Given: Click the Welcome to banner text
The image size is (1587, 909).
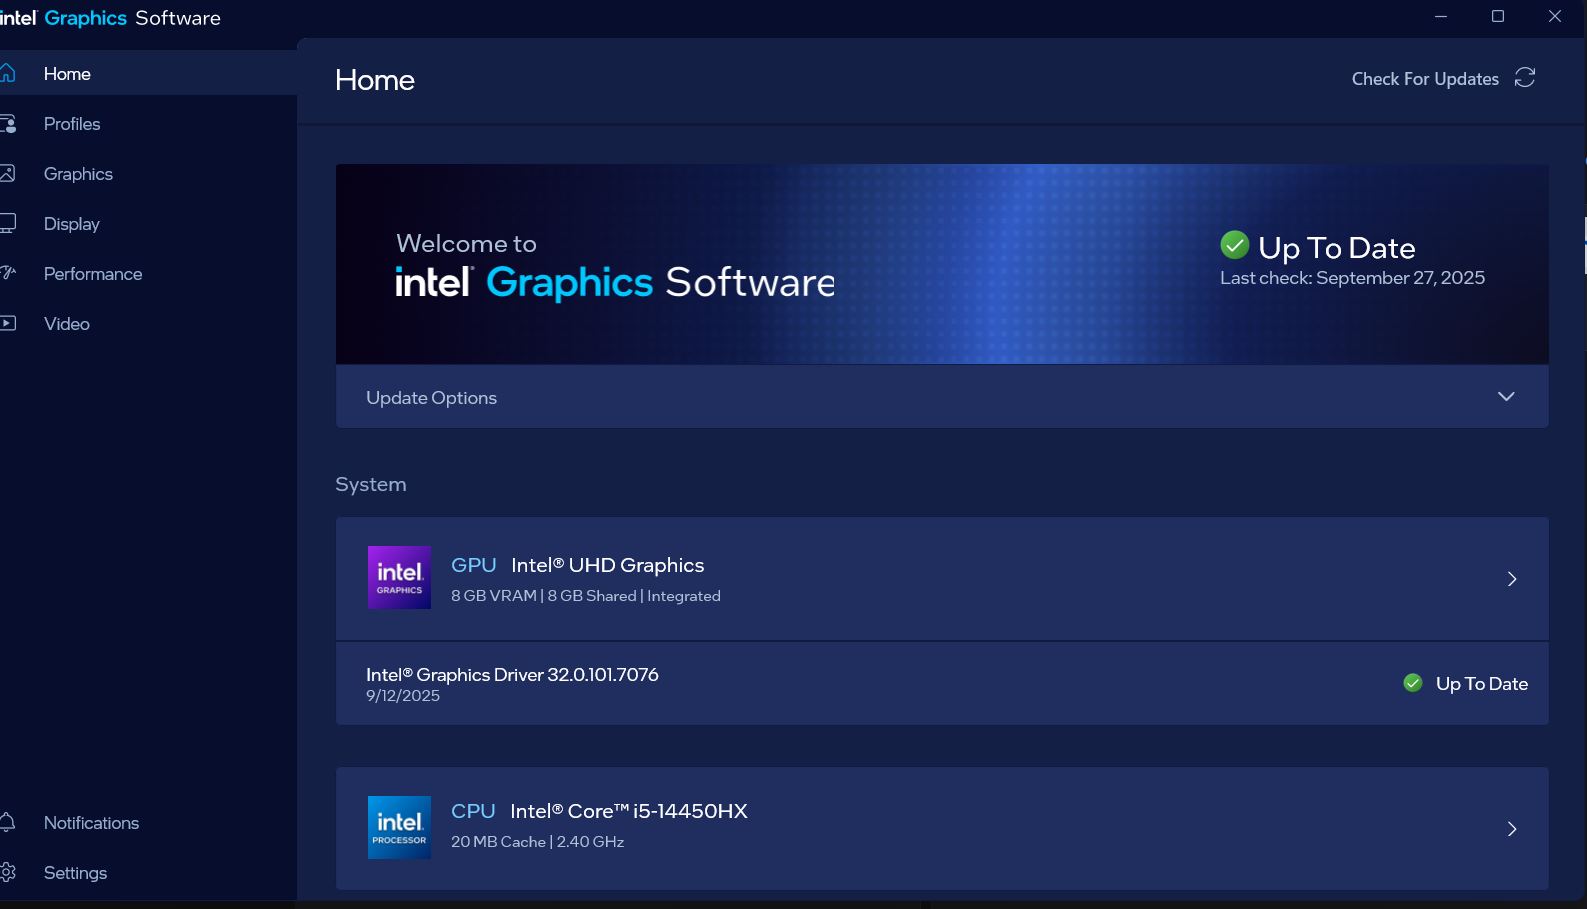Looking at the screenshot, I should tap(466, 244).
